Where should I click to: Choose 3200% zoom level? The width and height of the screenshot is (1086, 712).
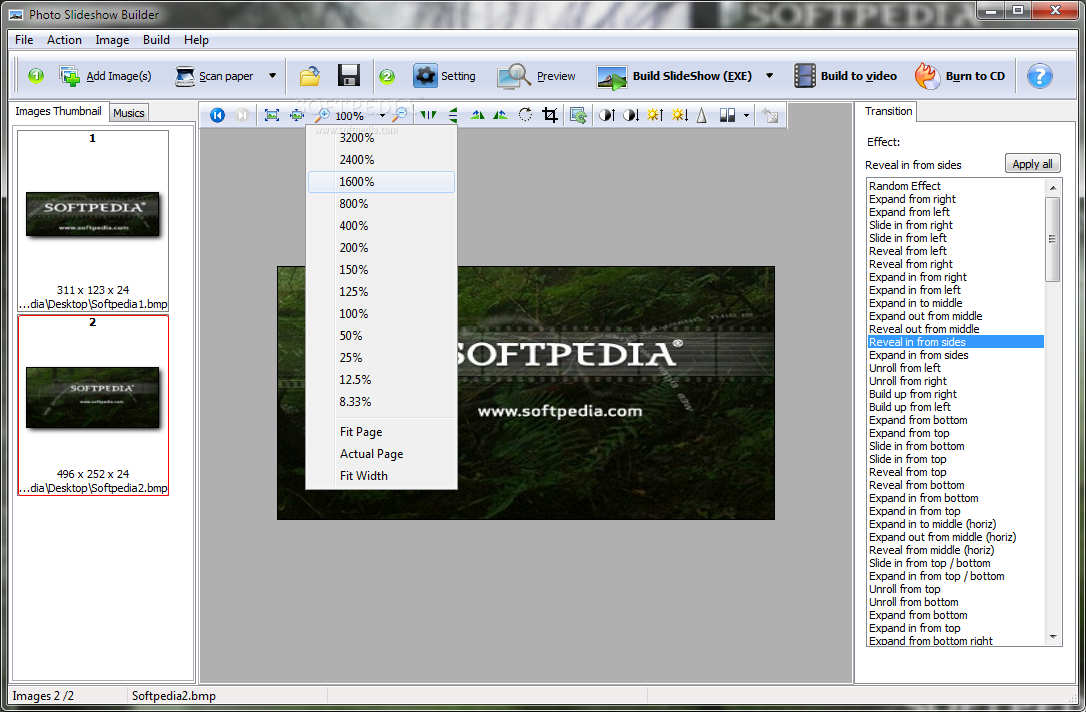(381, 138)
